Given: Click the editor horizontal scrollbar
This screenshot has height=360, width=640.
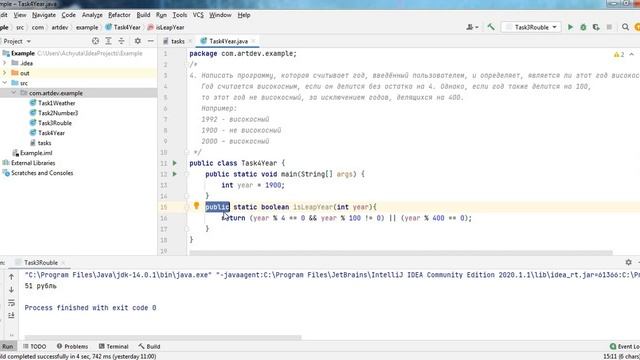Looking at the screenshot, I should click(401, 253).
